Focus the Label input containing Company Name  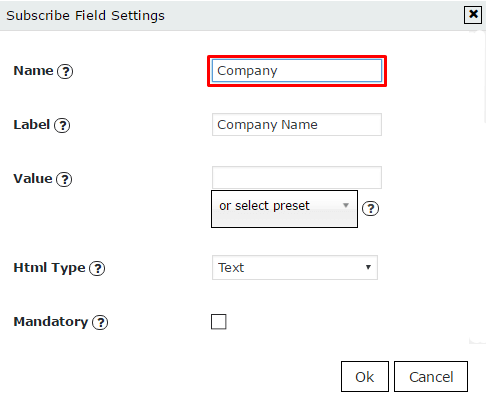click(x=297, y=125)
